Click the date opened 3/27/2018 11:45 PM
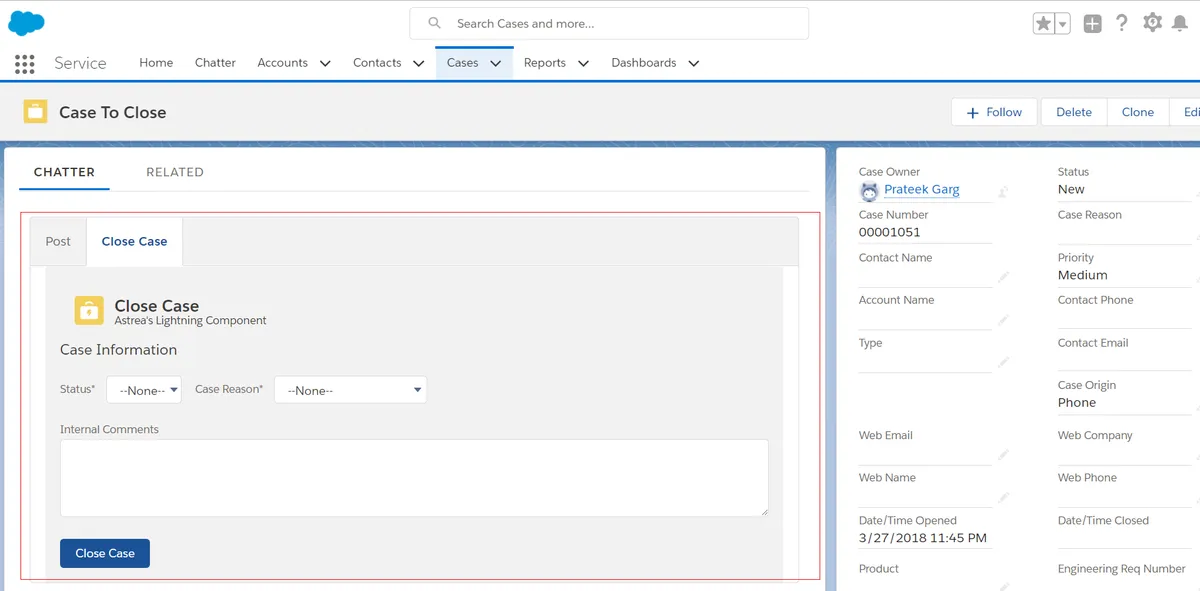This screenshot has height=591, width=1200. 923,538
